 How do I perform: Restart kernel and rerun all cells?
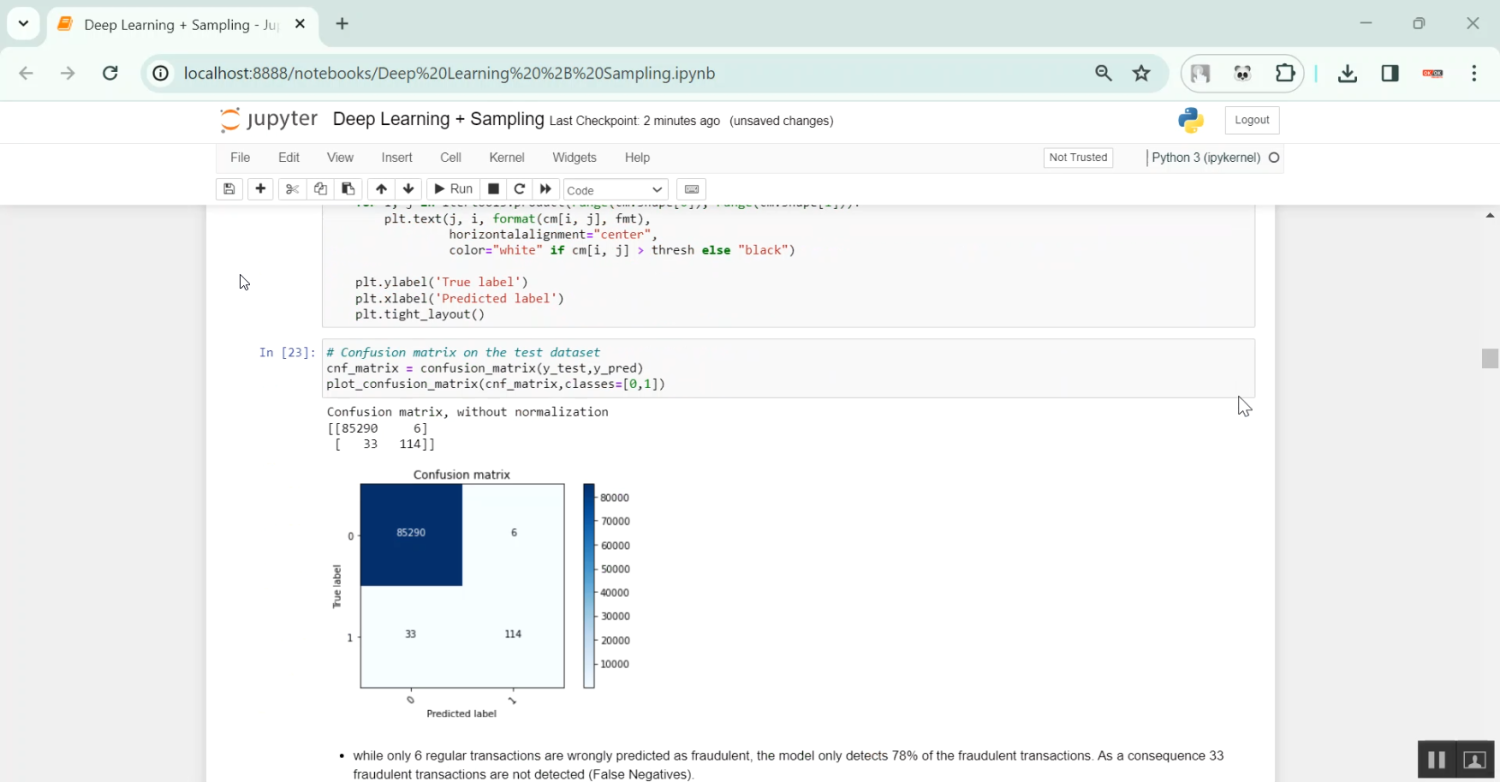coord(545,189)
